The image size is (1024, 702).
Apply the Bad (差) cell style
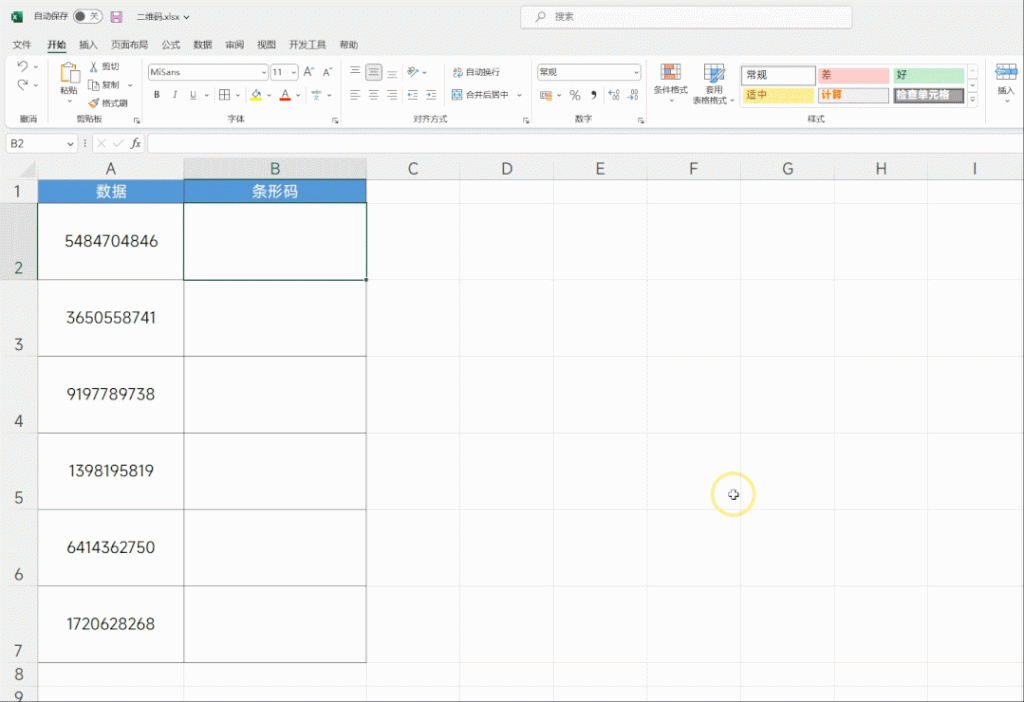854,75
